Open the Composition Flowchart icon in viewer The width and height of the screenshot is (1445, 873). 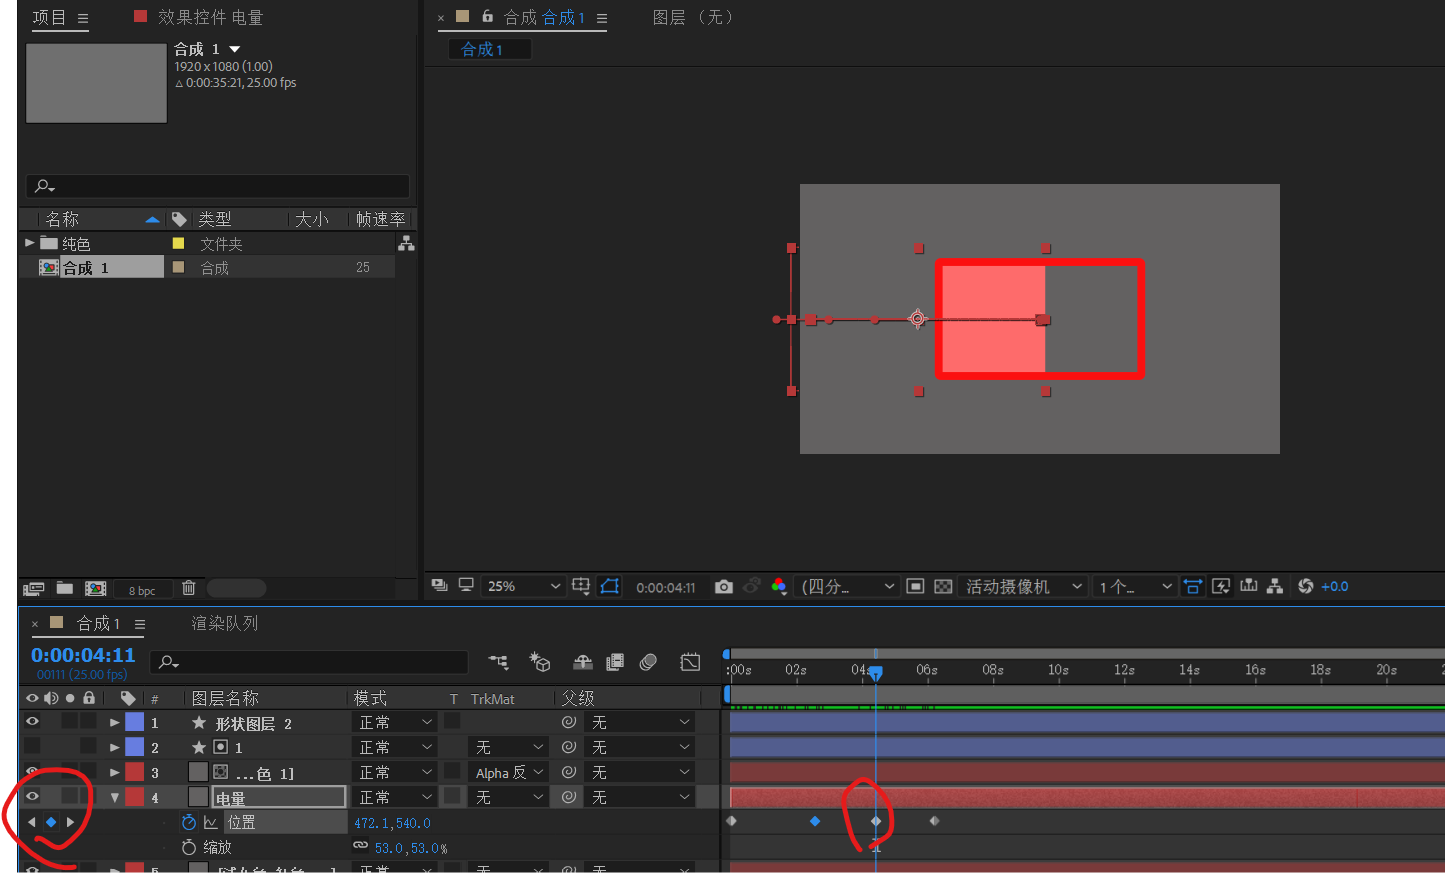[x=1275, y=586]
